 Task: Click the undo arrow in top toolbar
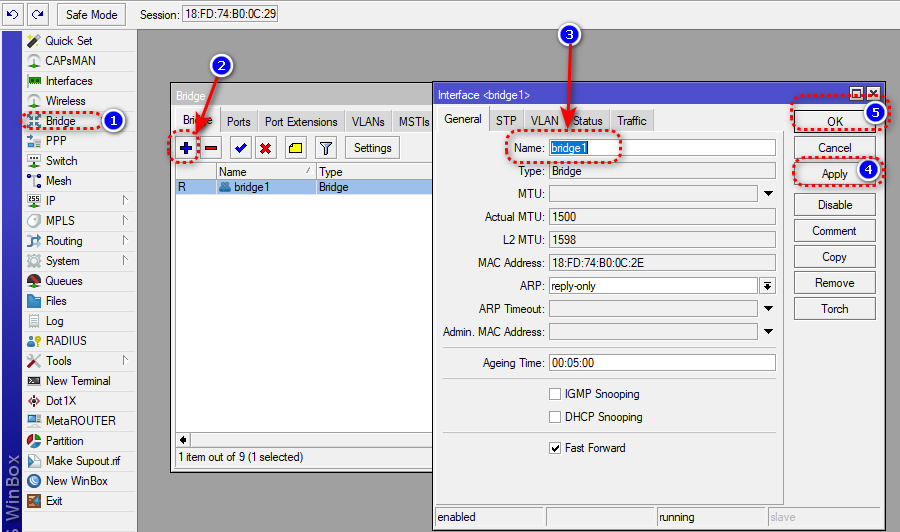13,14
